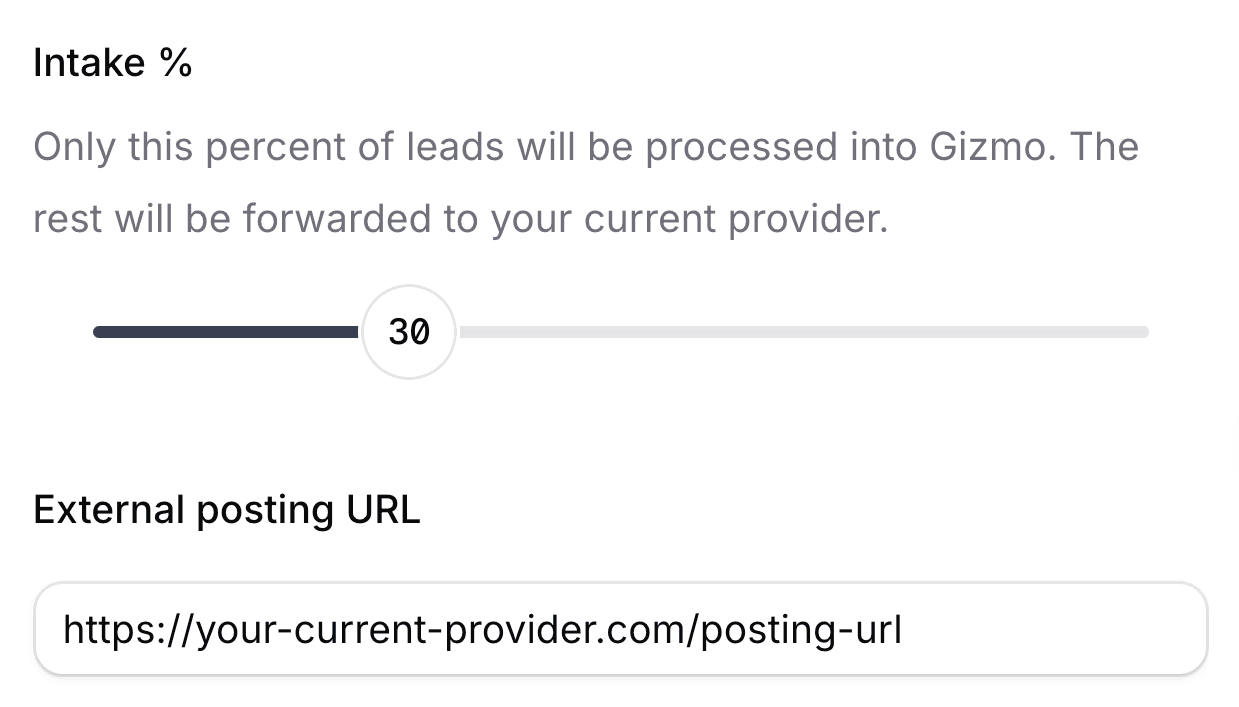Click the percent sign in Intake %
Image resolution: width=1239 pixels, height=707 pixels.
point(177,62)
